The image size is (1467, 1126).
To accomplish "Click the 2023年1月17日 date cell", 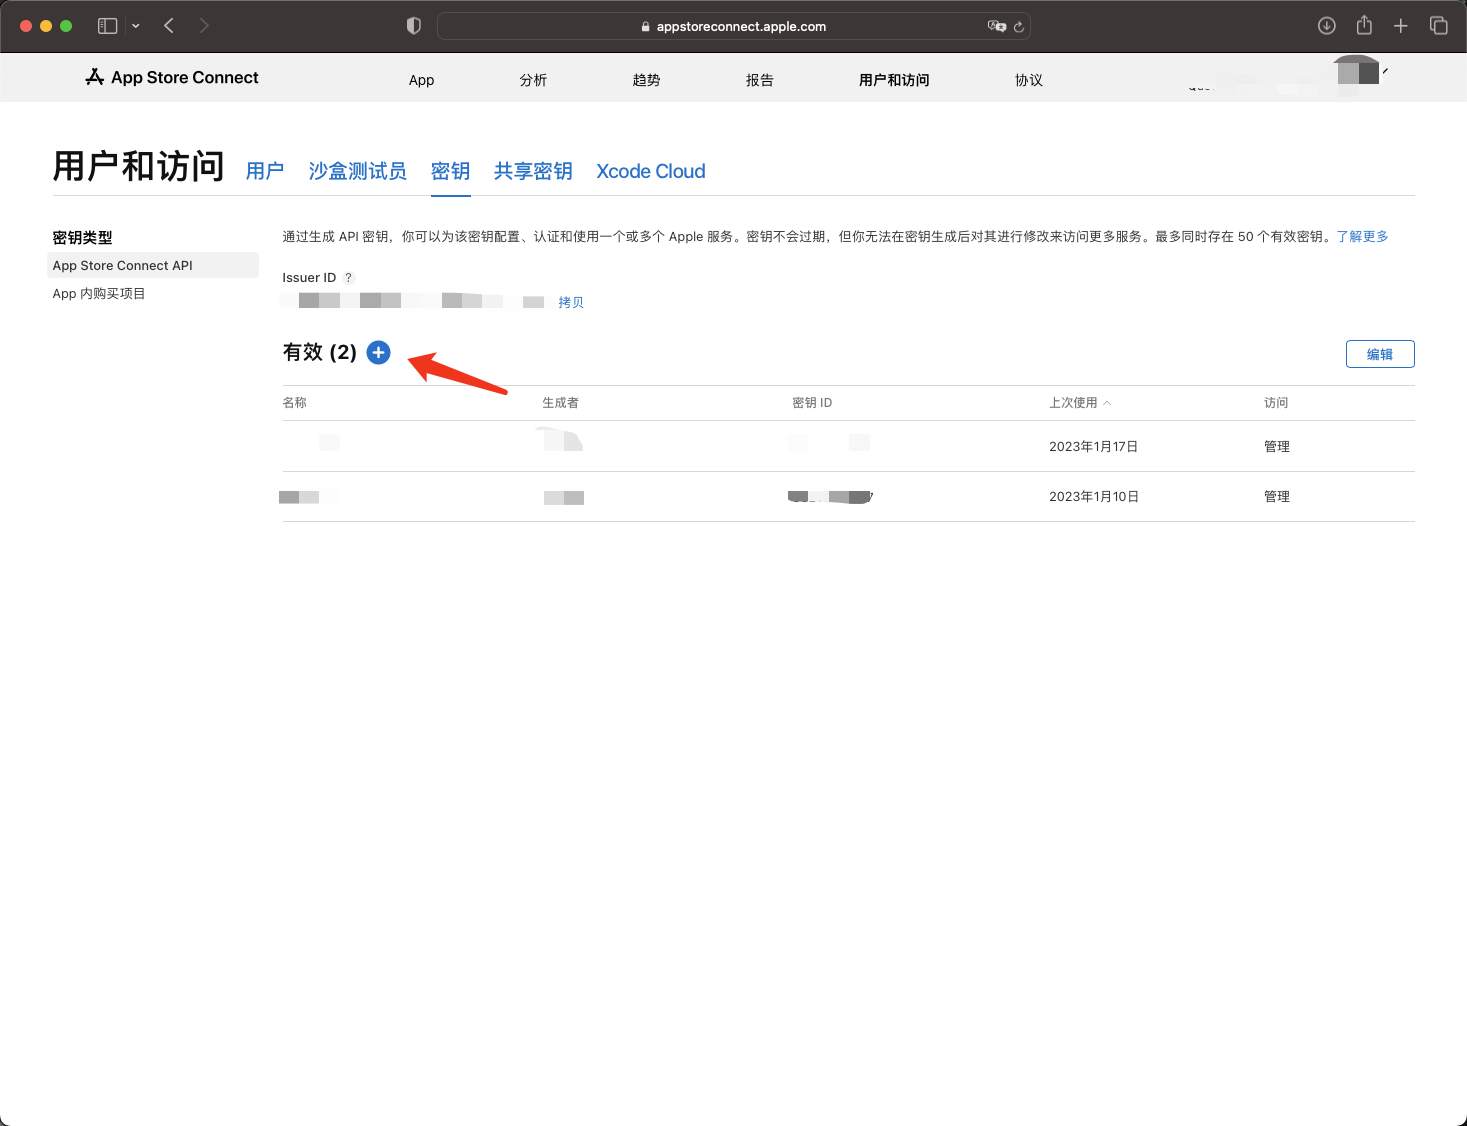I will 1093,446.
